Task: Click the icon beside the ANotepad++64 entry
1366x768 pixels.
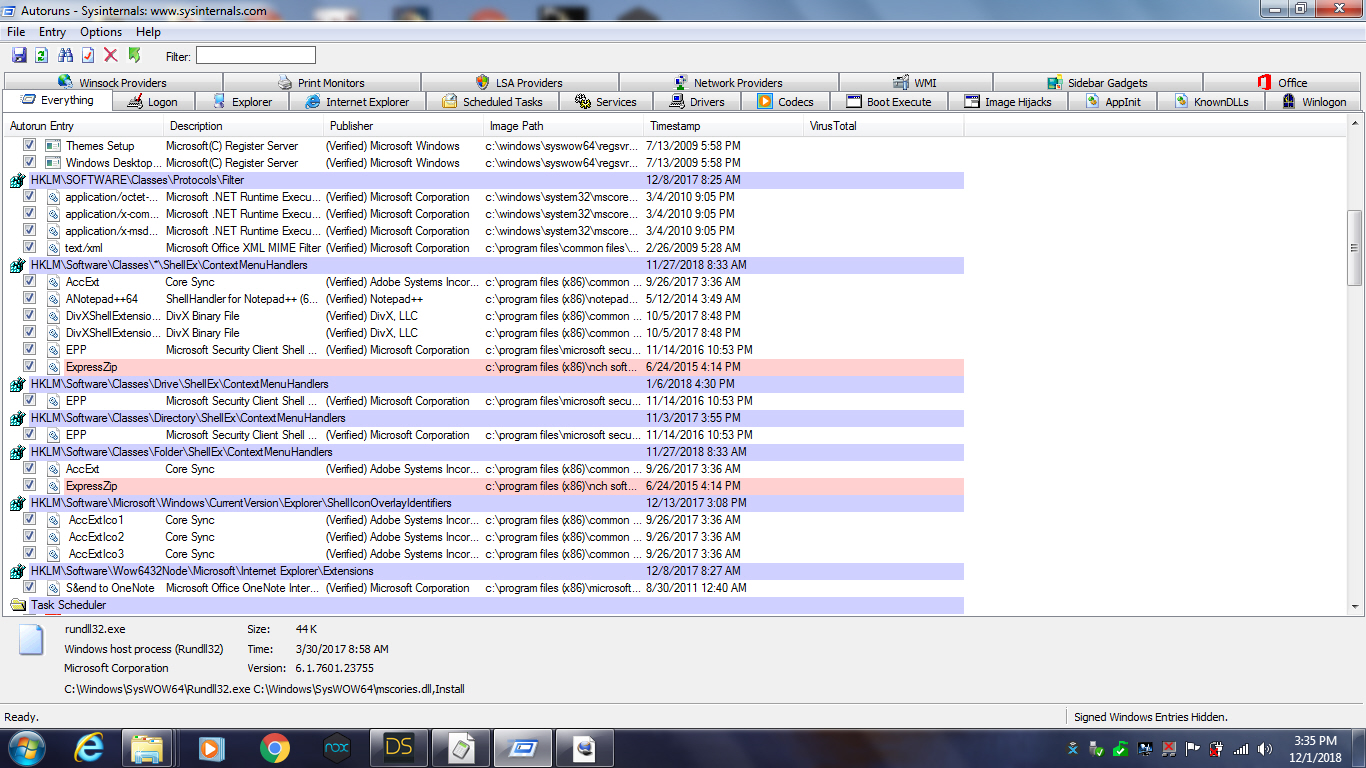Action: pos(54,299)
